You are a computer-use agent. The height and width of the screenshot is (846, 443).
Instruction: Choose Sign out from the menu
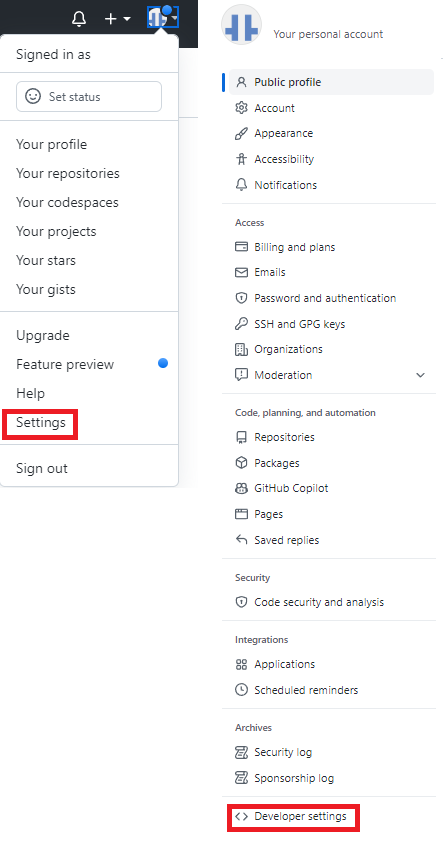(42, 468)
